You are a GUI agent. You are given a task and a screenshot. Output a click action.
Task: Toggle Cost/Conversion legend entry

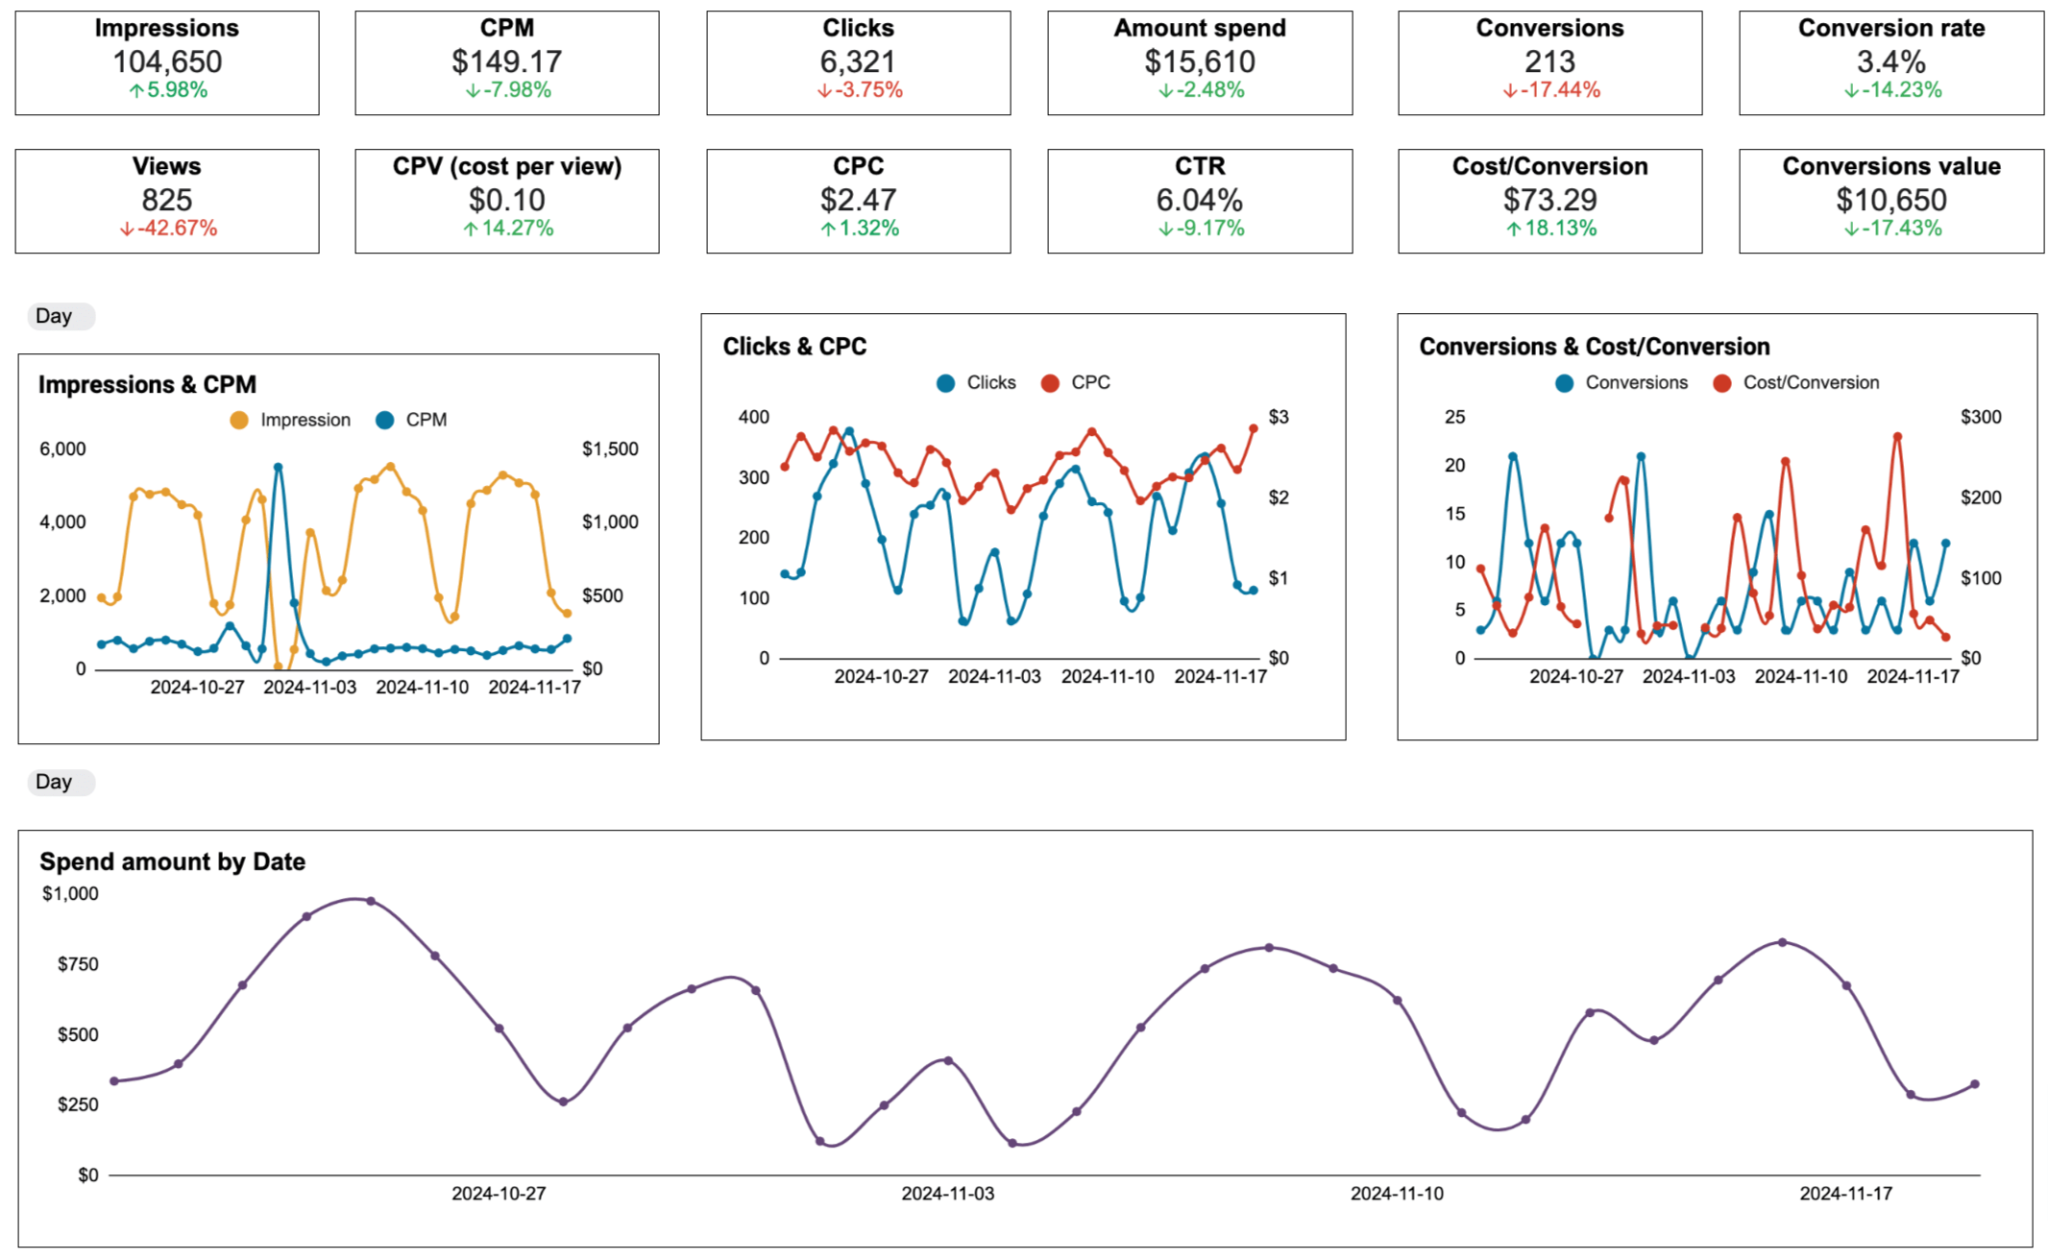click(x=1722, y=383)
